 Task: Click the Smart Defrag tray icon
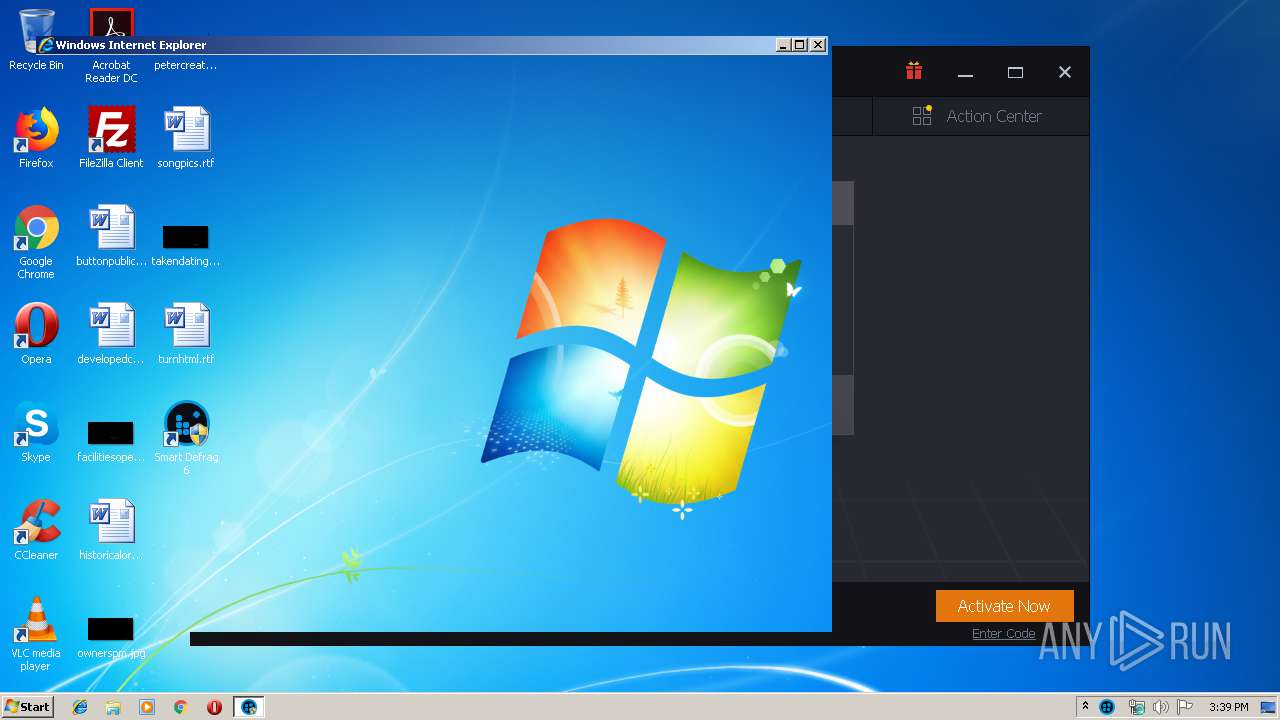coord(1107,707)
